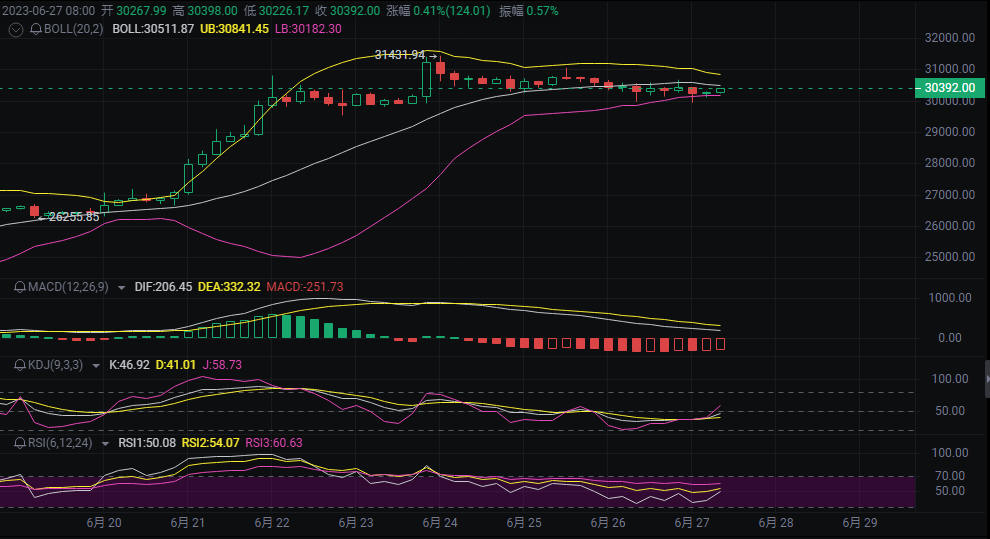Click the RSI2:54.07 value

pyautogui.click(x=211, y=443)
